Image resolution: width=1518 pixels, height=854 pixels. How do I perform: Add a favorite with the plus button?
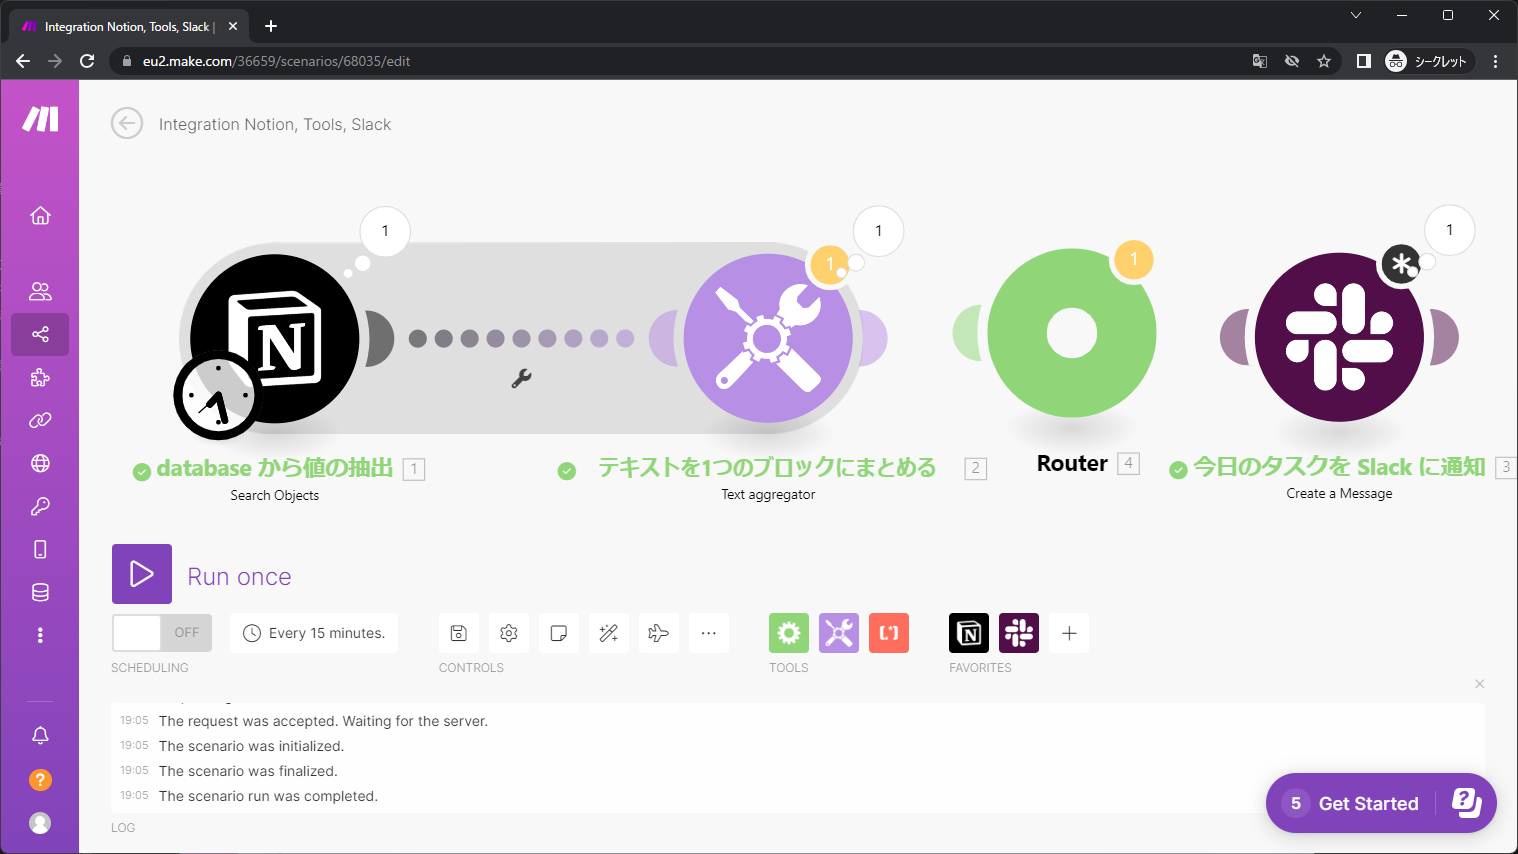[1069, 633]
